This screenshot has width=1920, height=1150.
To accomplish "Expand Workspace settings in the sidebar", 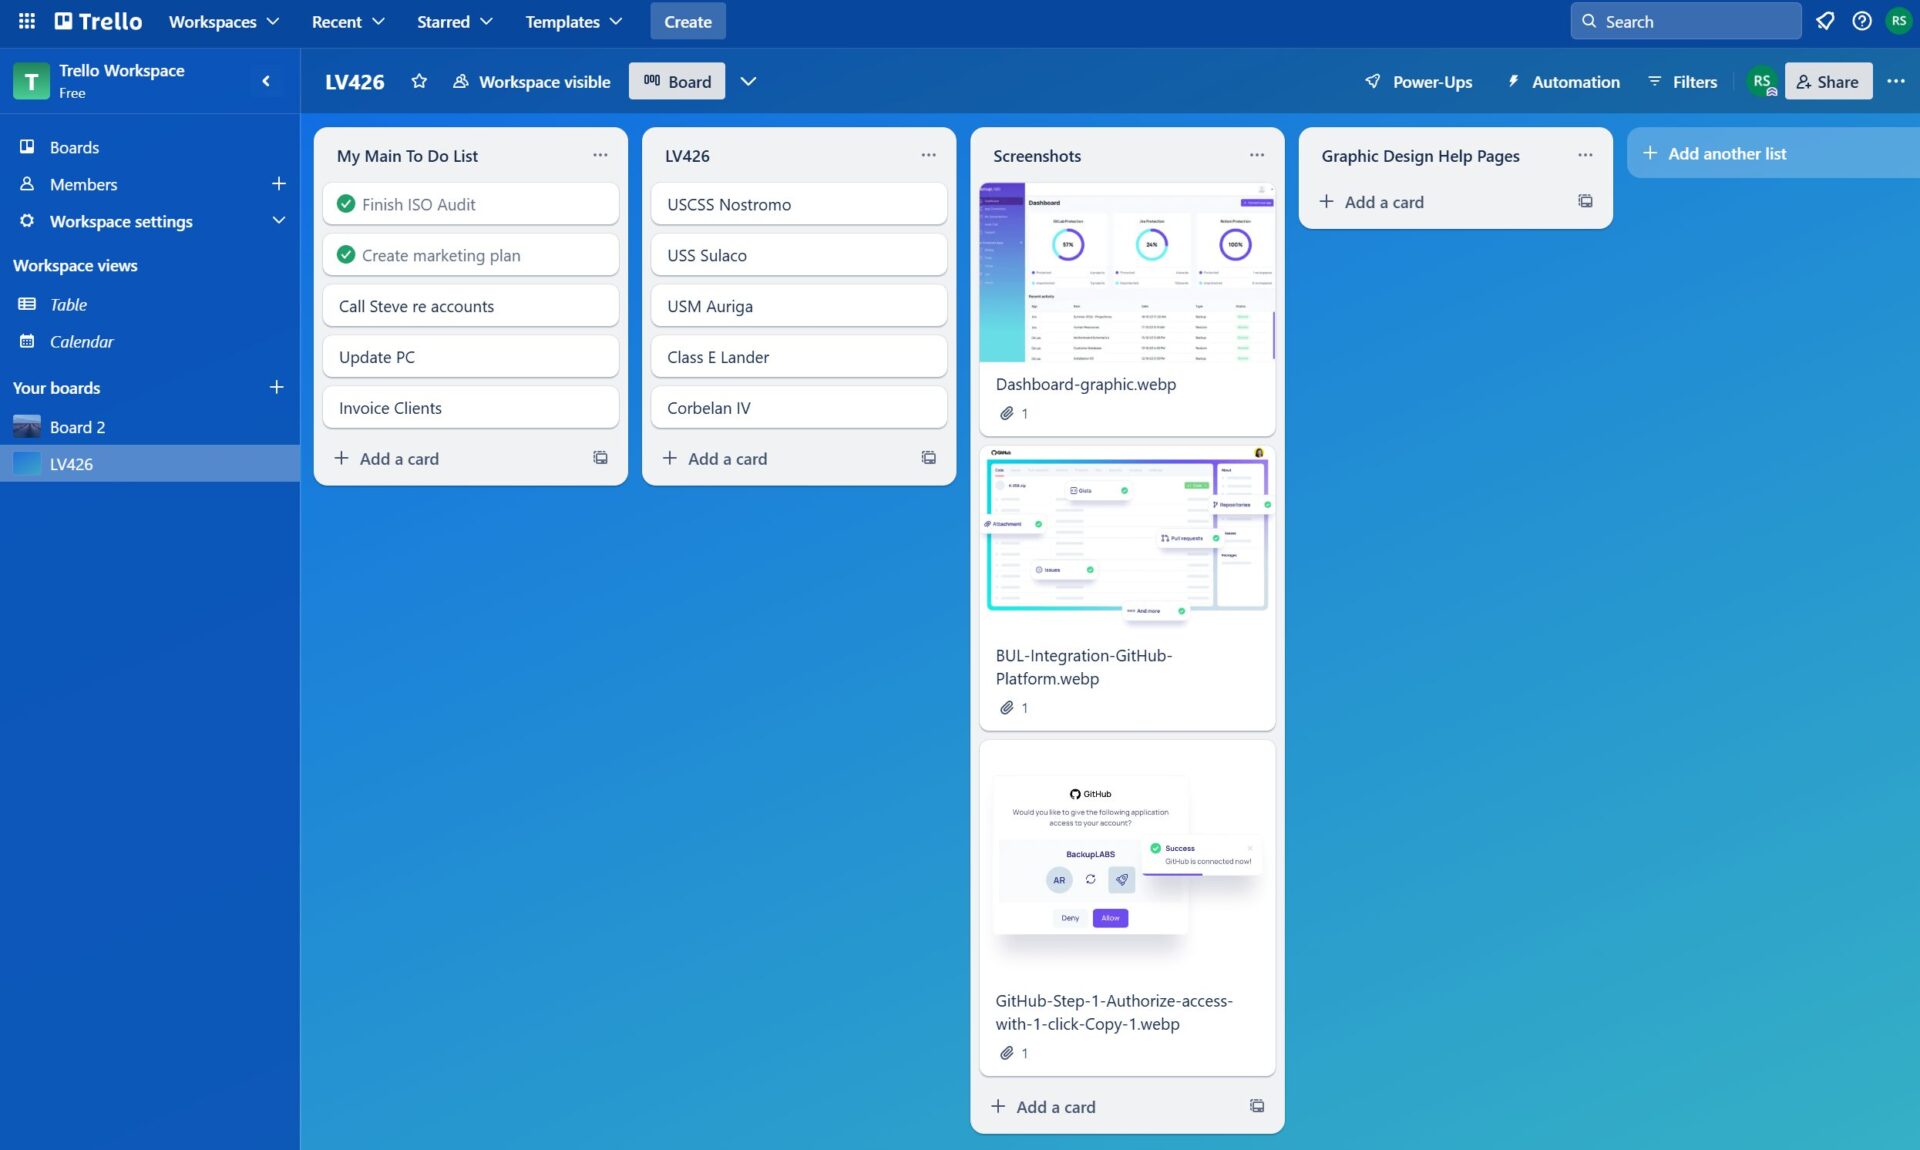I will [x=150, y=221].
